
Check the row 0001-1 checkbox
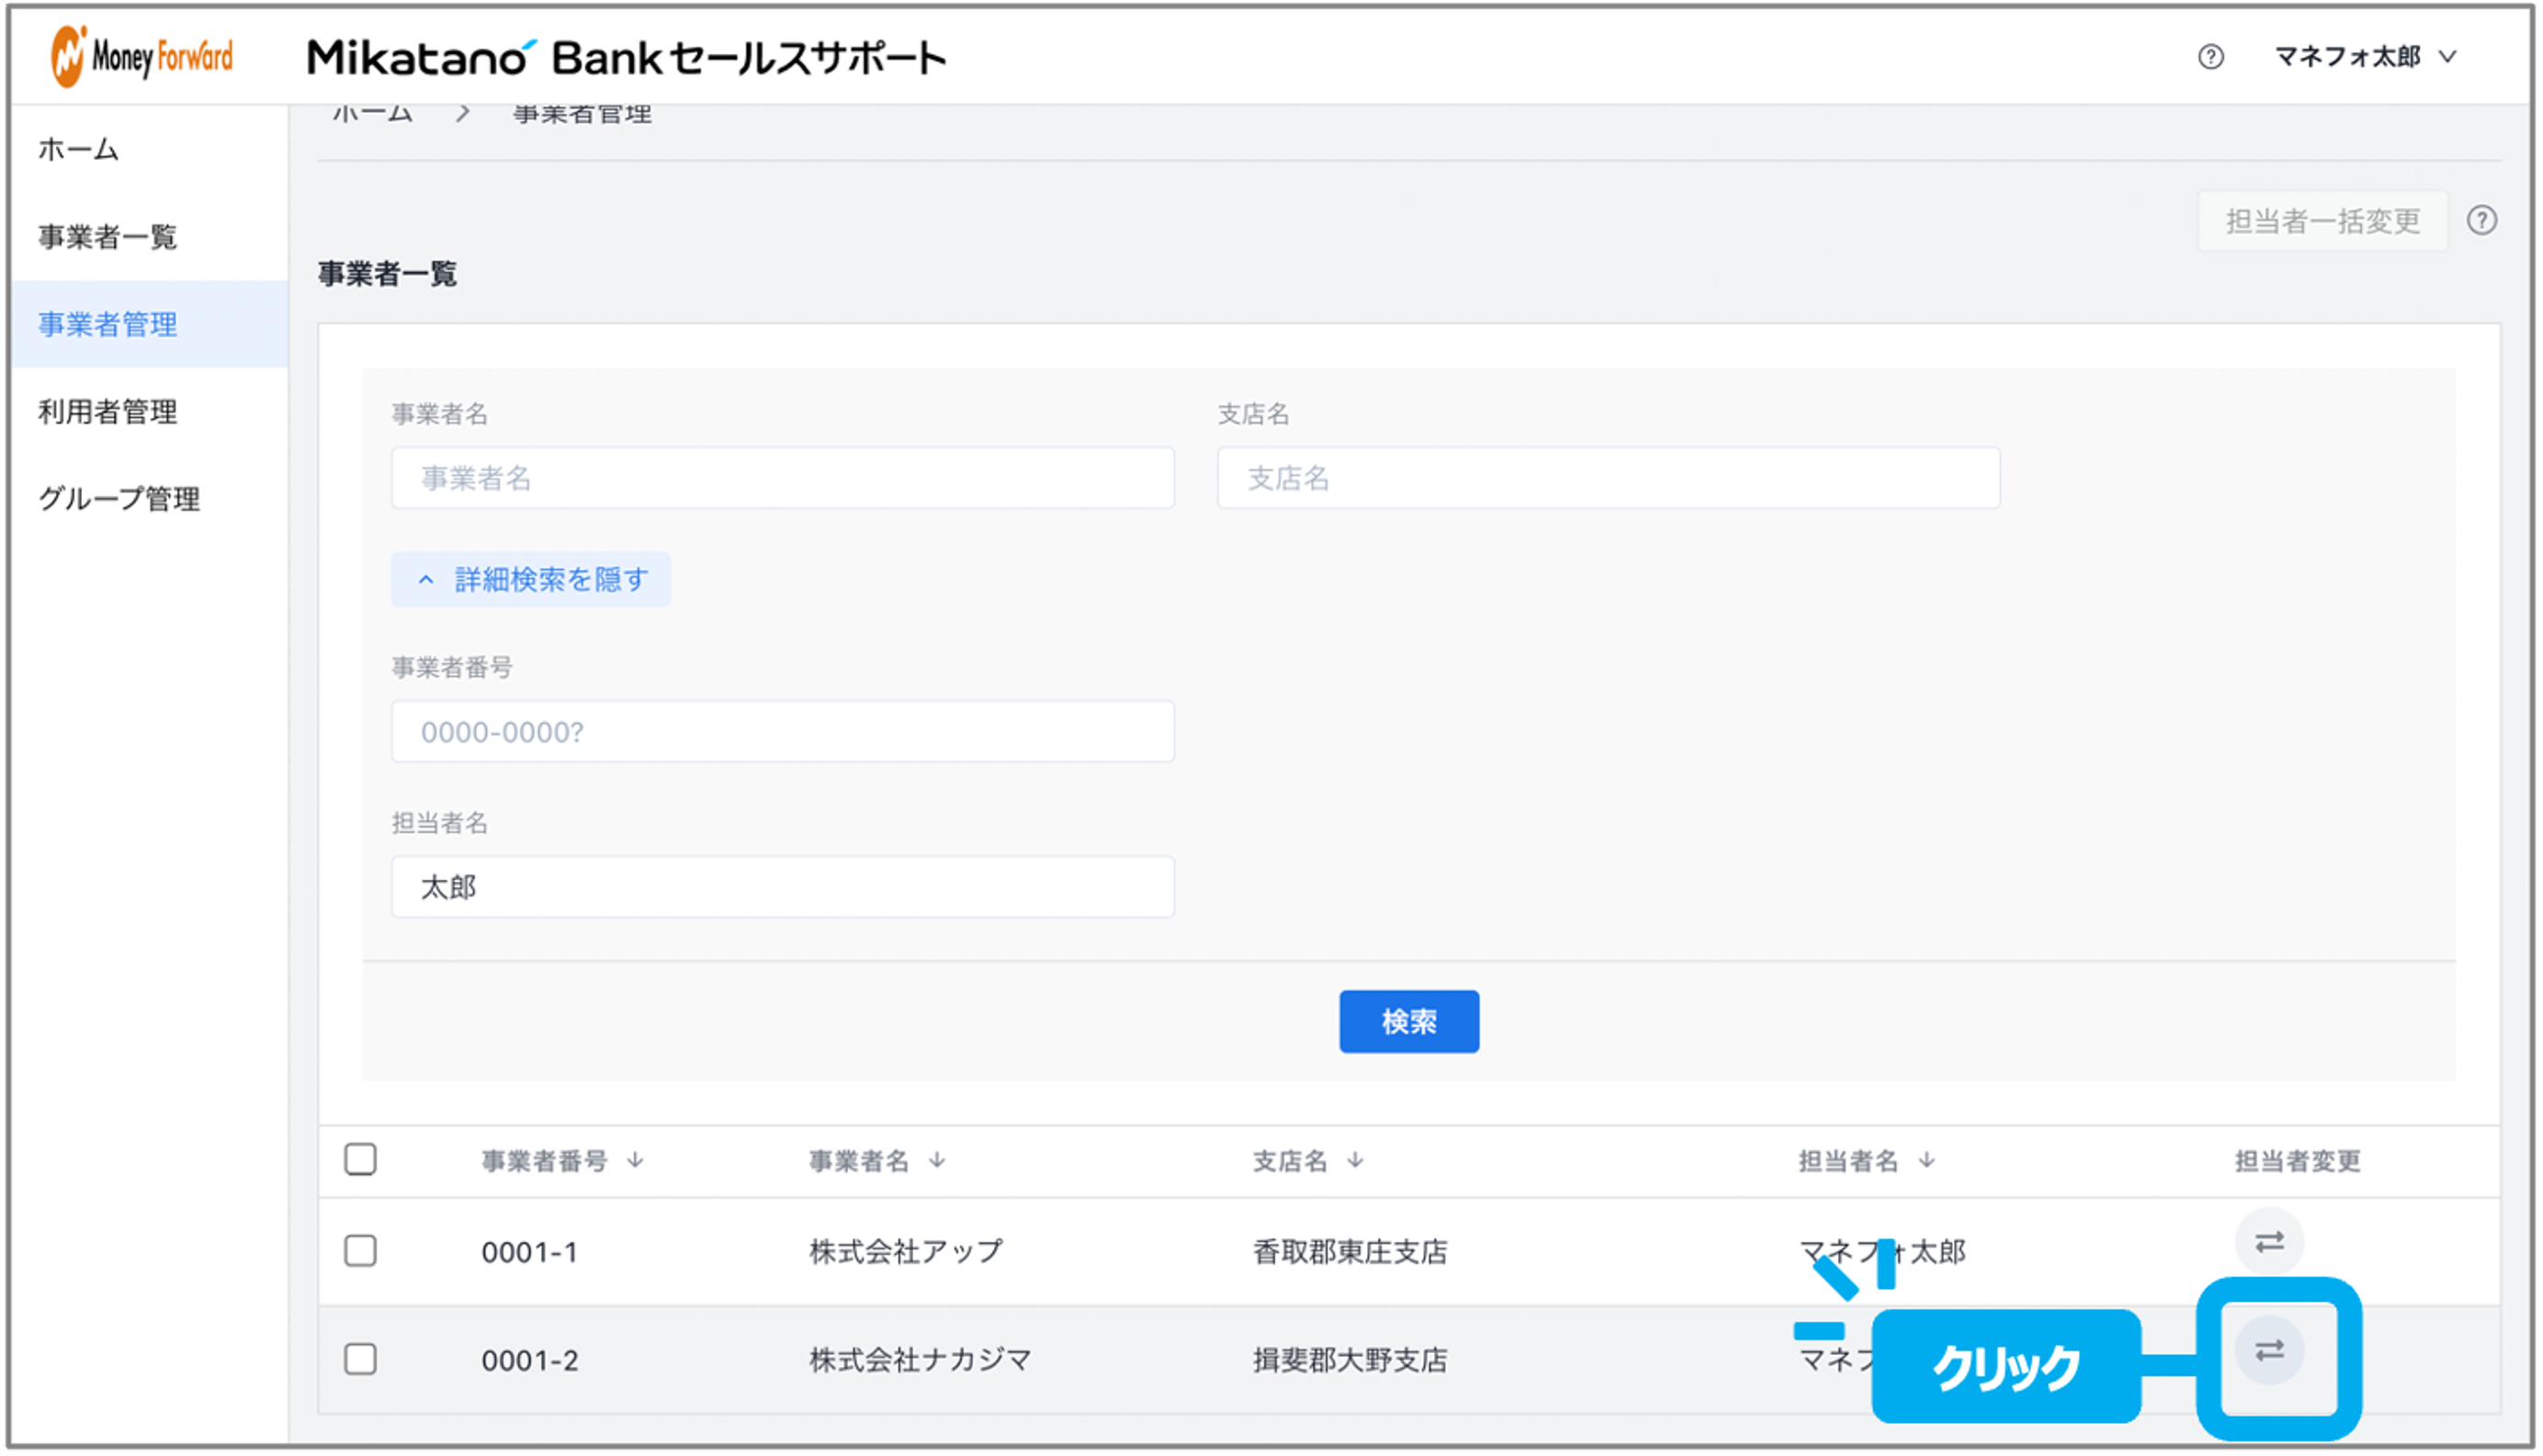click(360, 1251)
